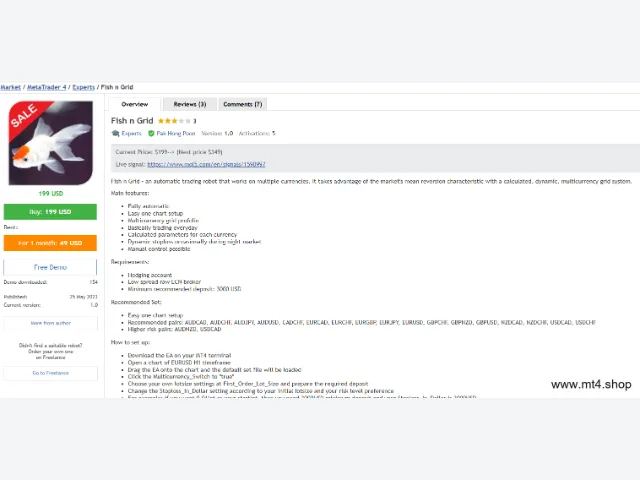Download the Free Demo
The width and height of the screenshot is (640, 480).
pos(50,267)
